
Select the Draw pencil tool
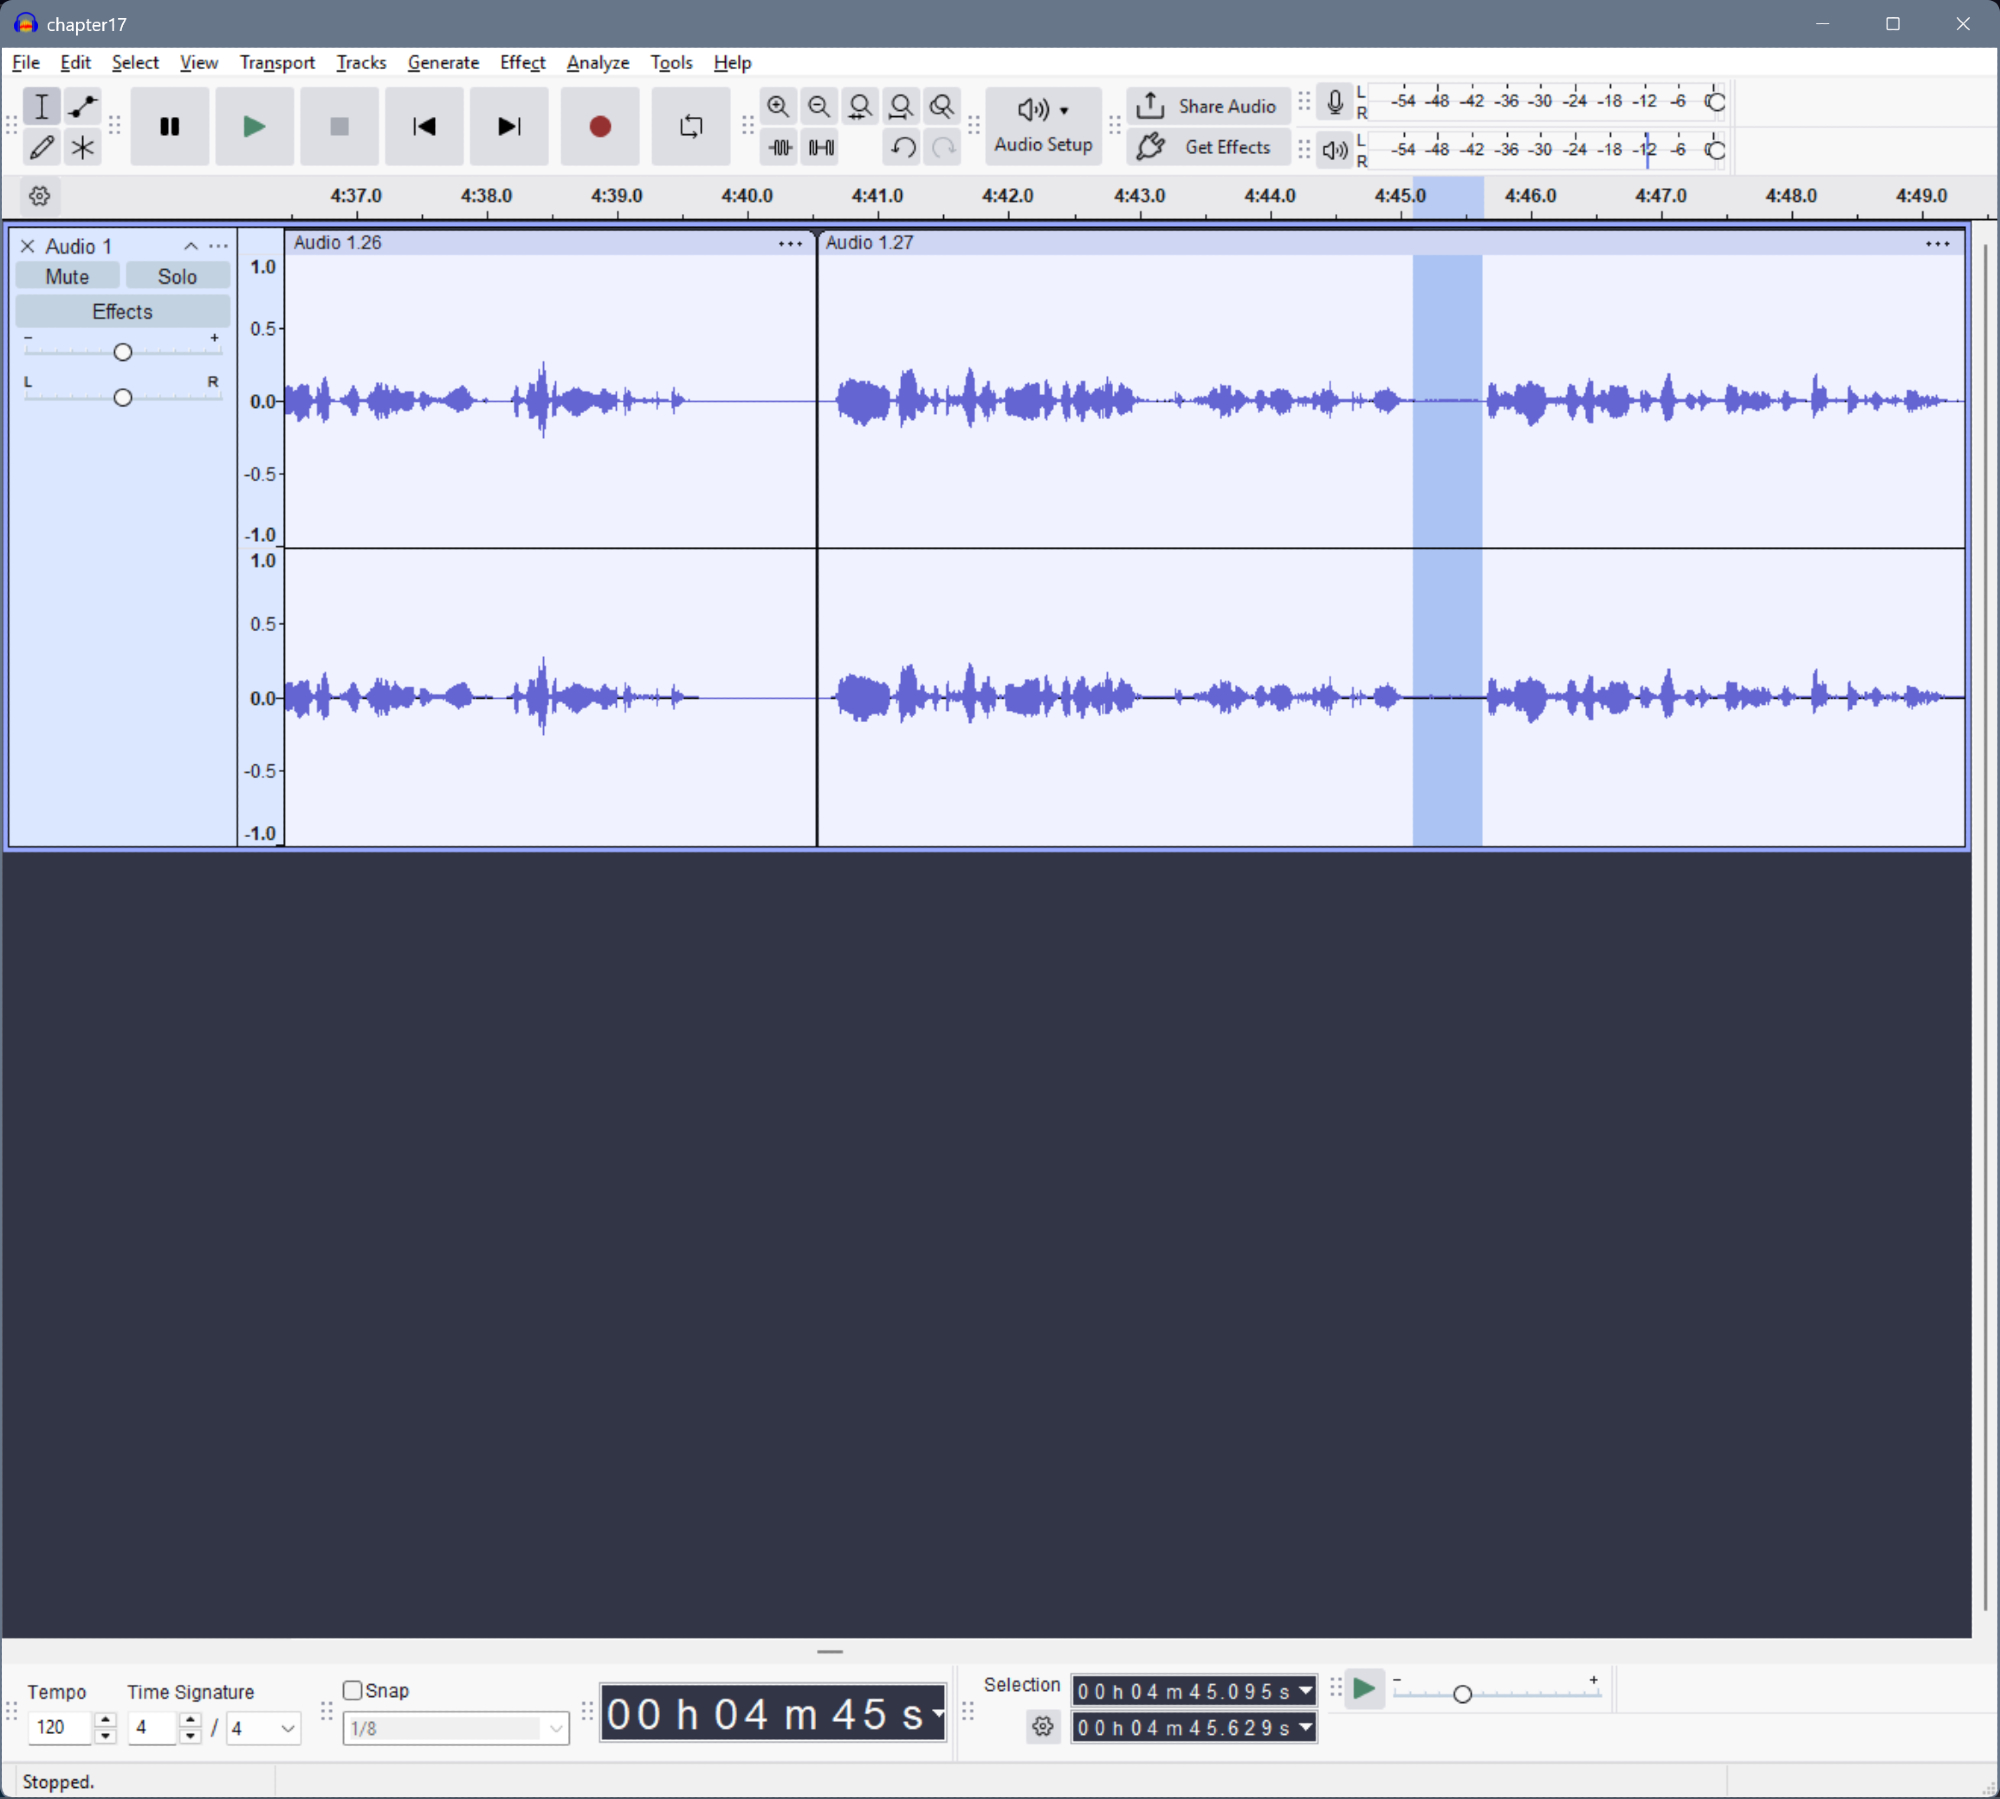41,148
